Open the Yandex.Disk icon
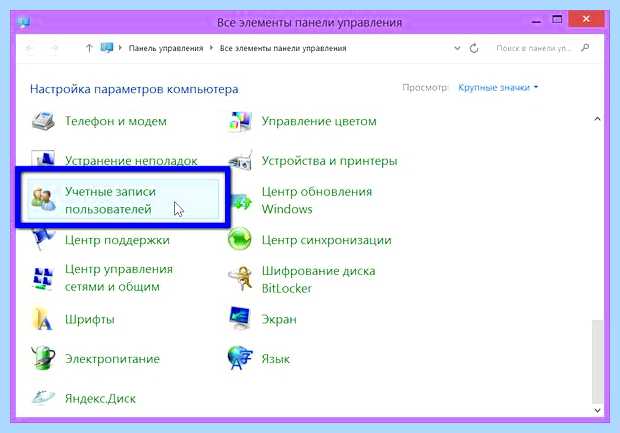This screenshot has height=433, width=620. click(43, 397)
